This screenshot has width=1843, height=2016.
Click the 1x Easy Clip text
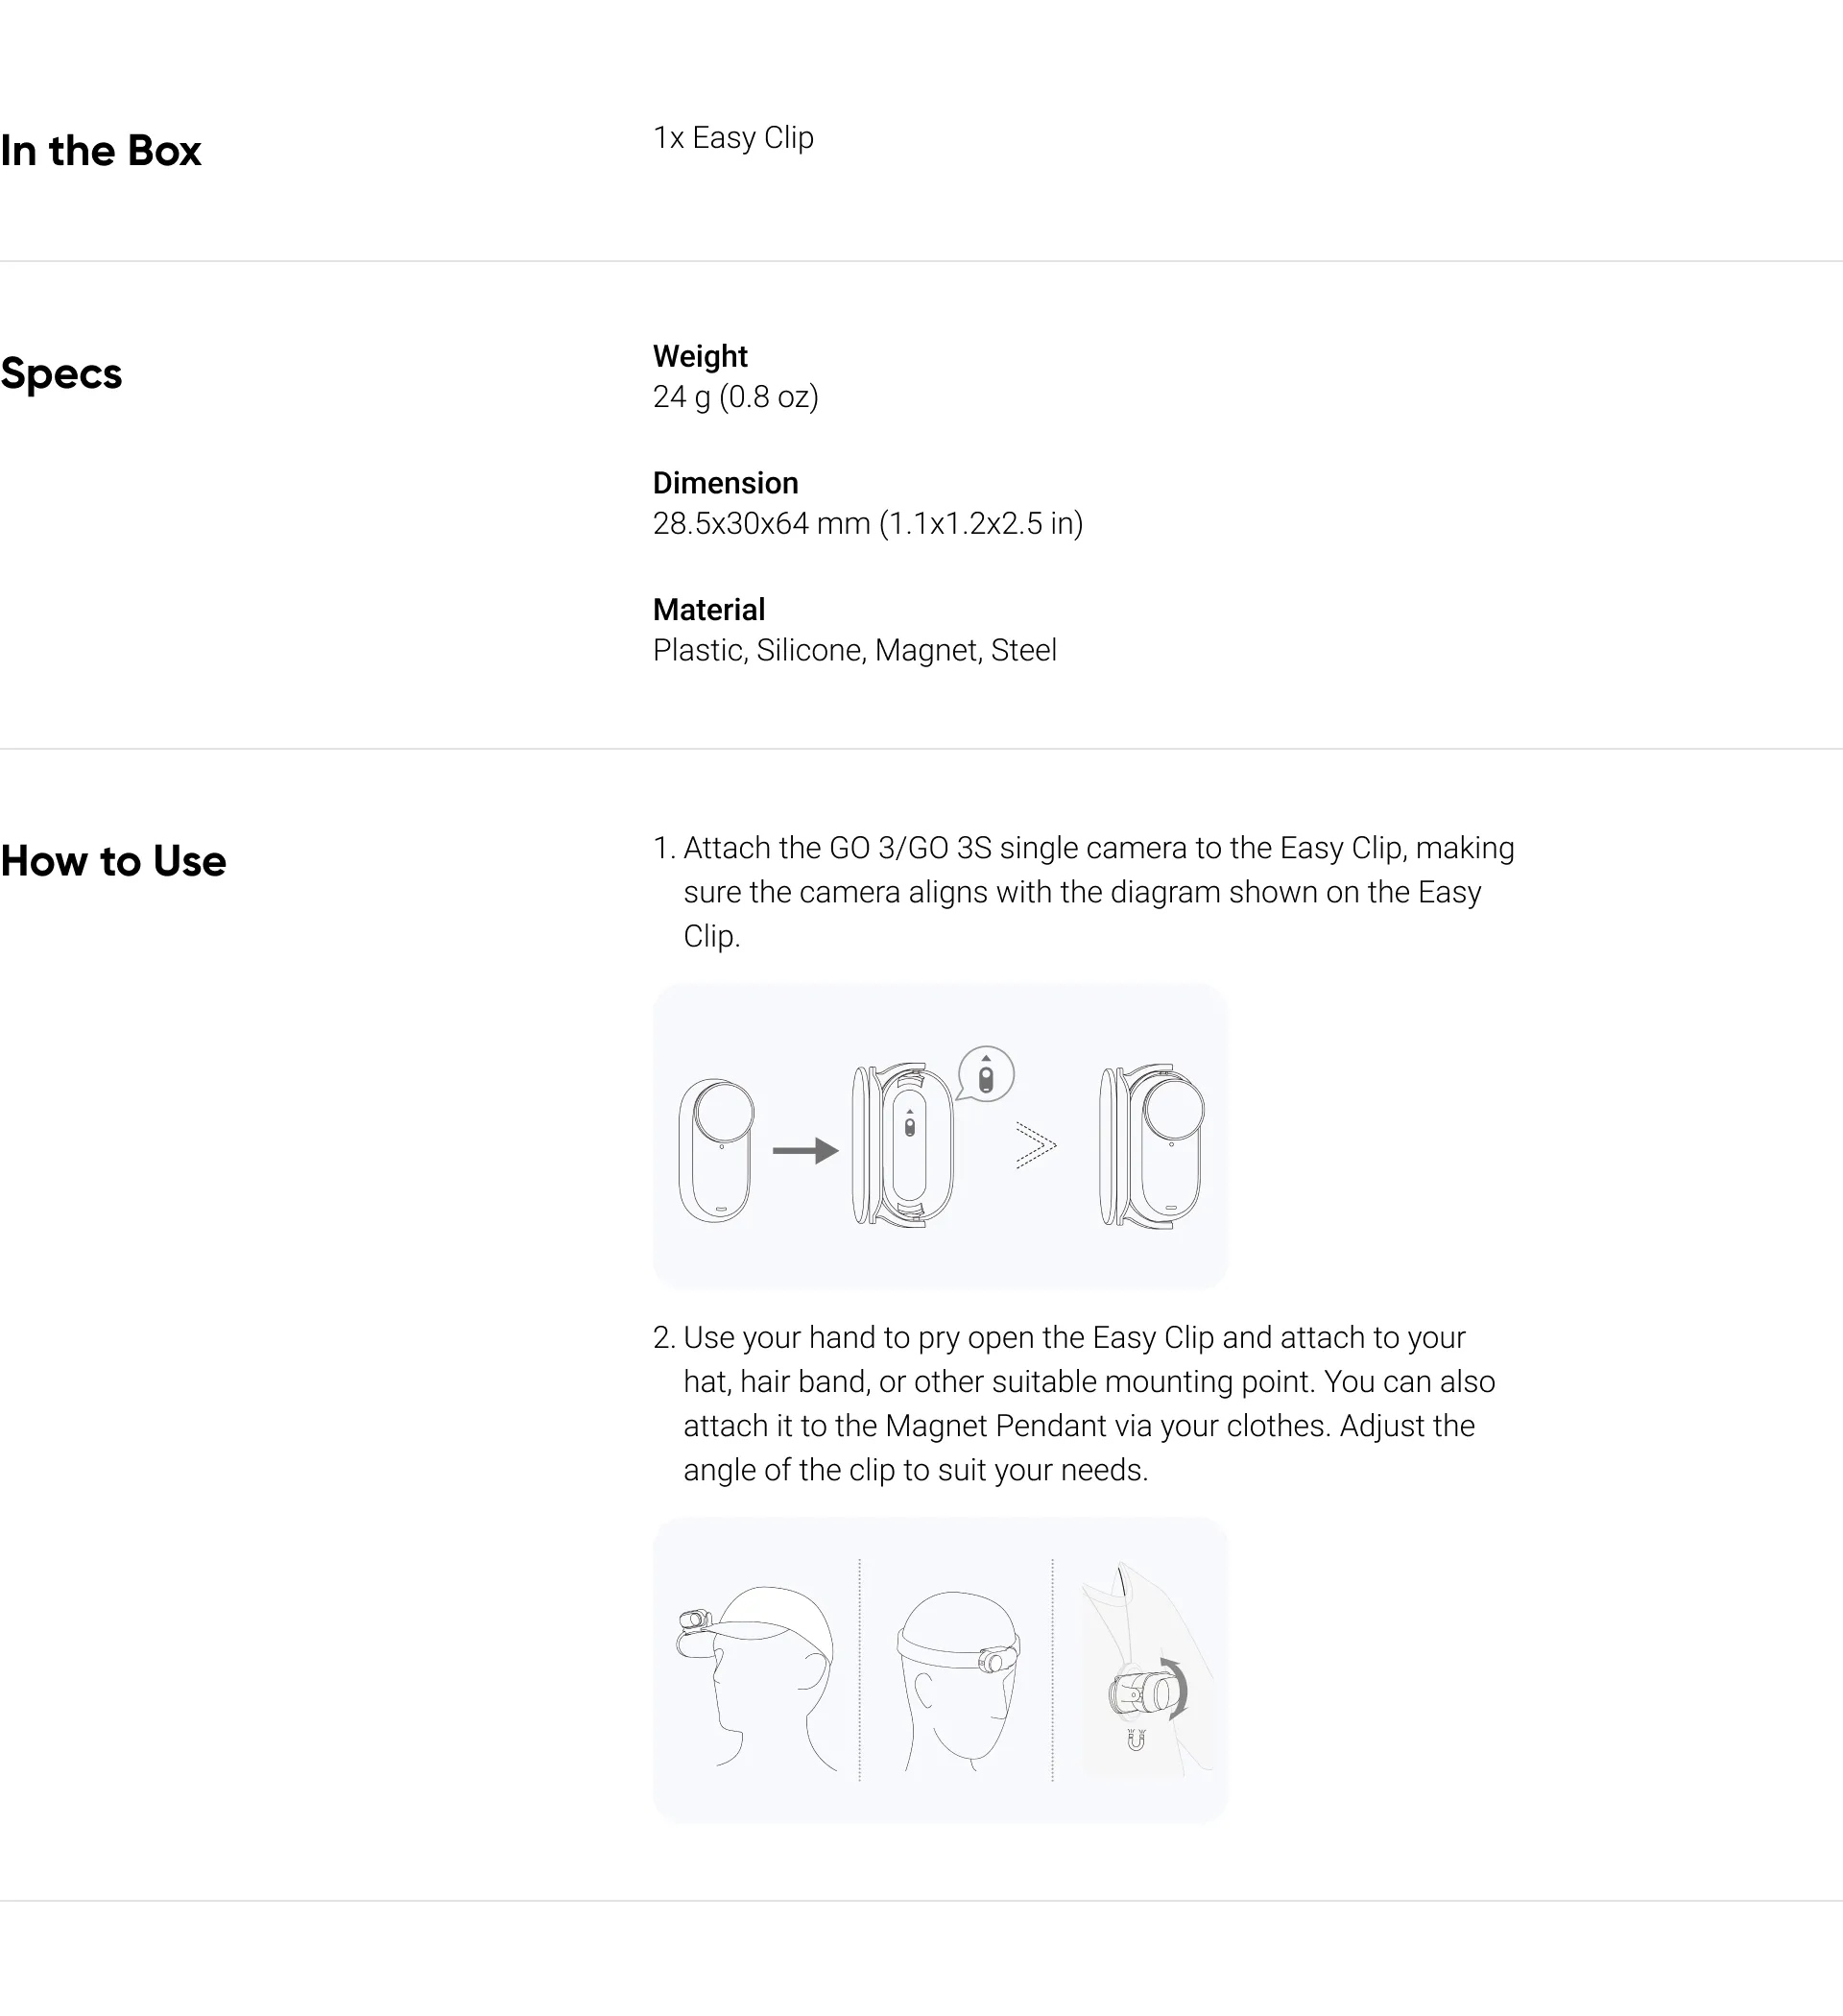coord(733,138)
